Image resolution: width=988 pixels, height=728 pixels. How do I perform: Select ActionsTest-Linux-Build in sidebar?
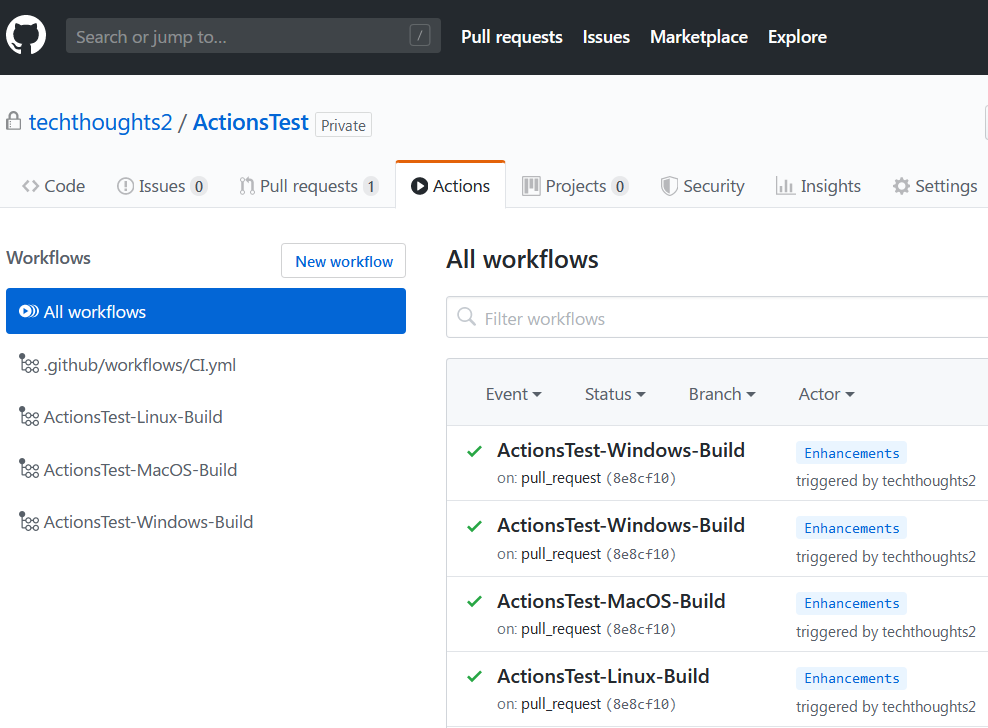click(x=133, y=417)
